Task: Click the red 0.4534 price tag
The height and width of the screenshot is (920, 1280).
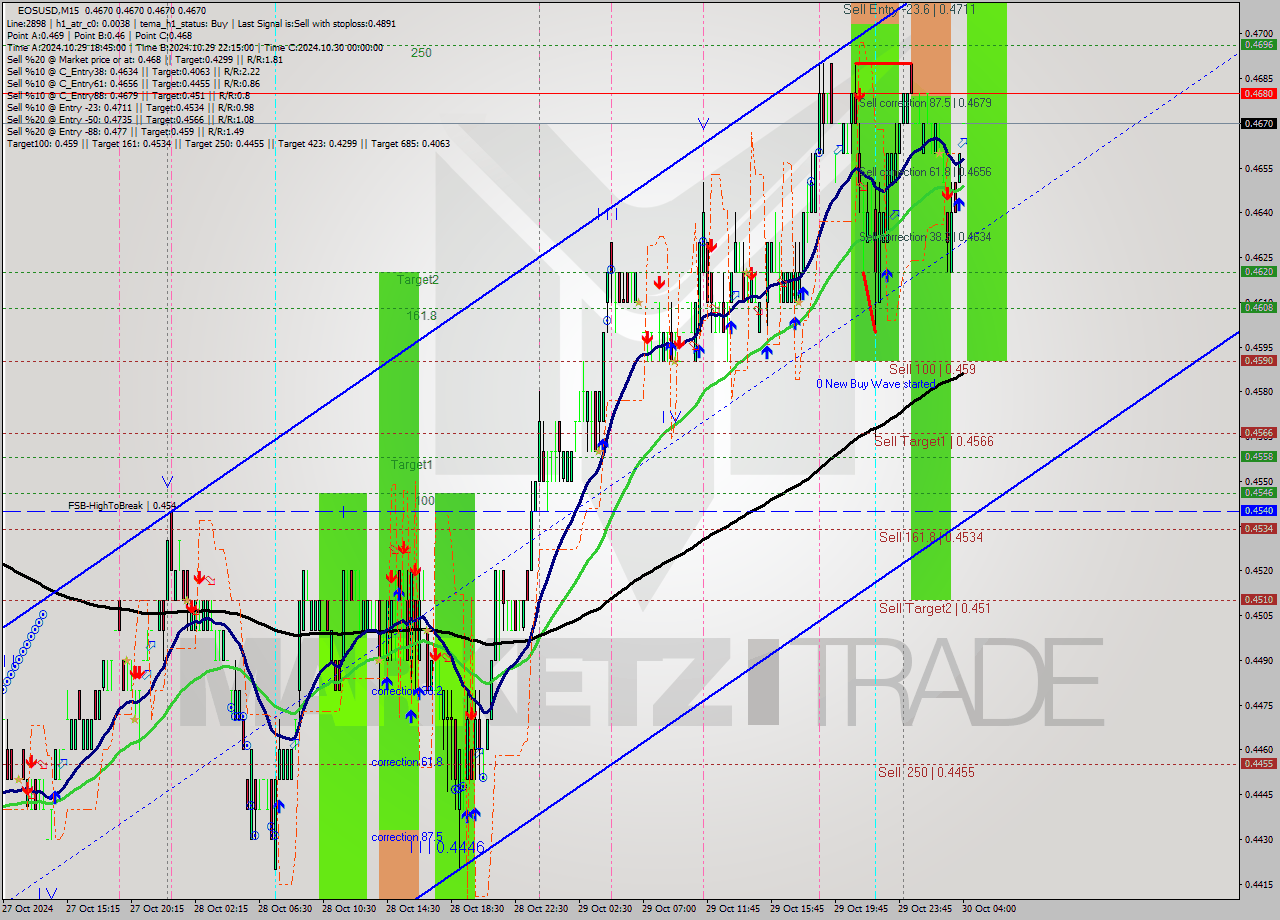Action: [1258, 528]
